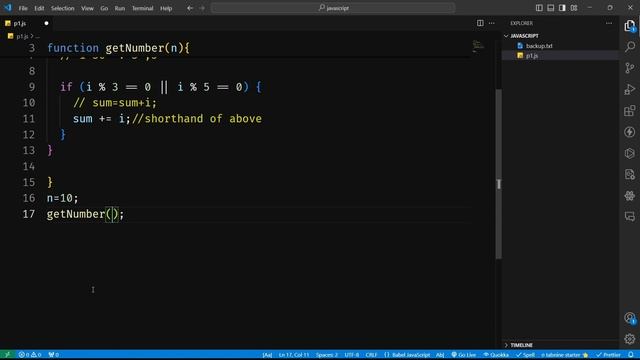Toggle the primary side bar layout button
This screenshot has width=640, height=360.
[539, 8]
